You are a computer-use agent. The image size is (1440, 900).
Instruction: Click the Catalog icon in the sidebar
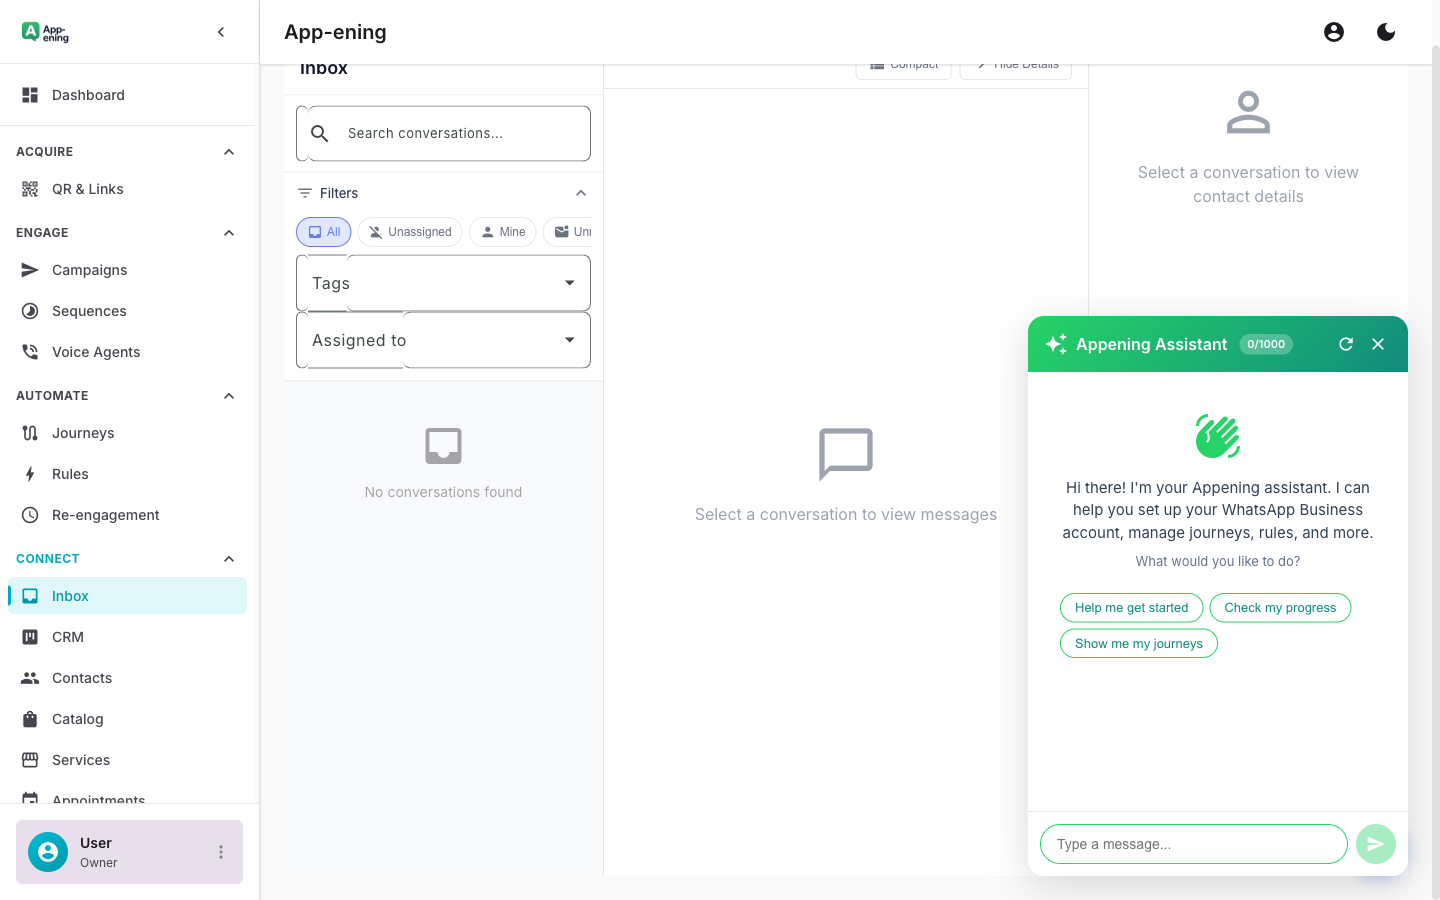[x=29, y=718]
